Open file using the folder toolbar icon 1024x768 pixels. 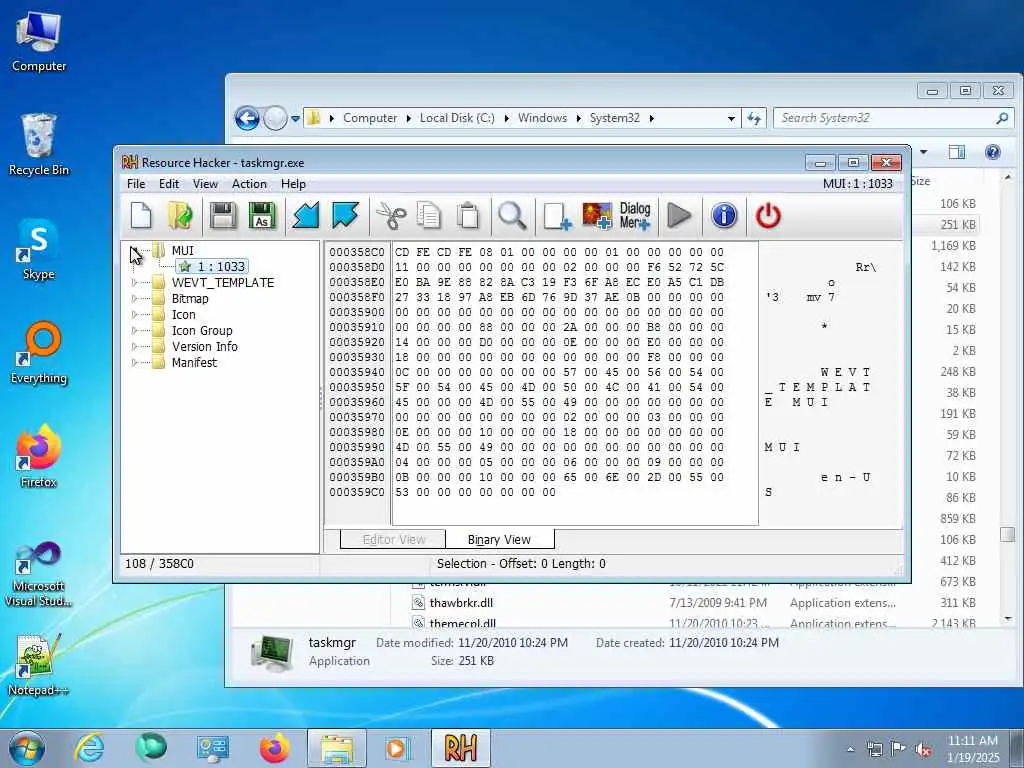pos(180,216)
